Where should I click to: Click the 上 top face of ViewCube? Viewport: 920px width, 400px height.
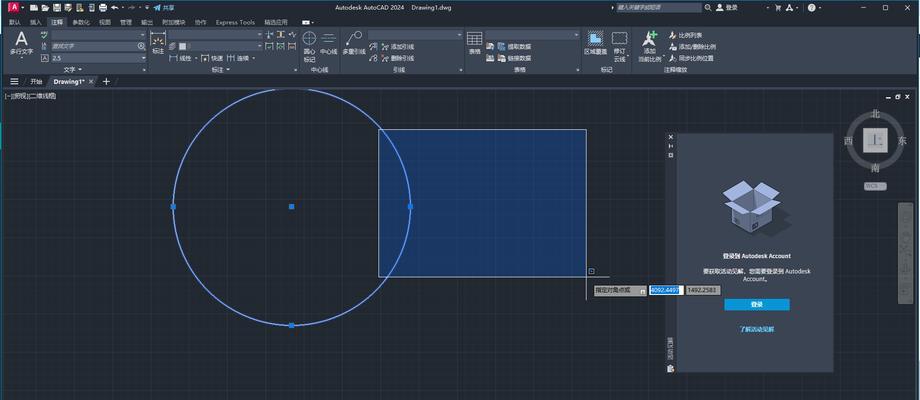[x=875, y=141]
